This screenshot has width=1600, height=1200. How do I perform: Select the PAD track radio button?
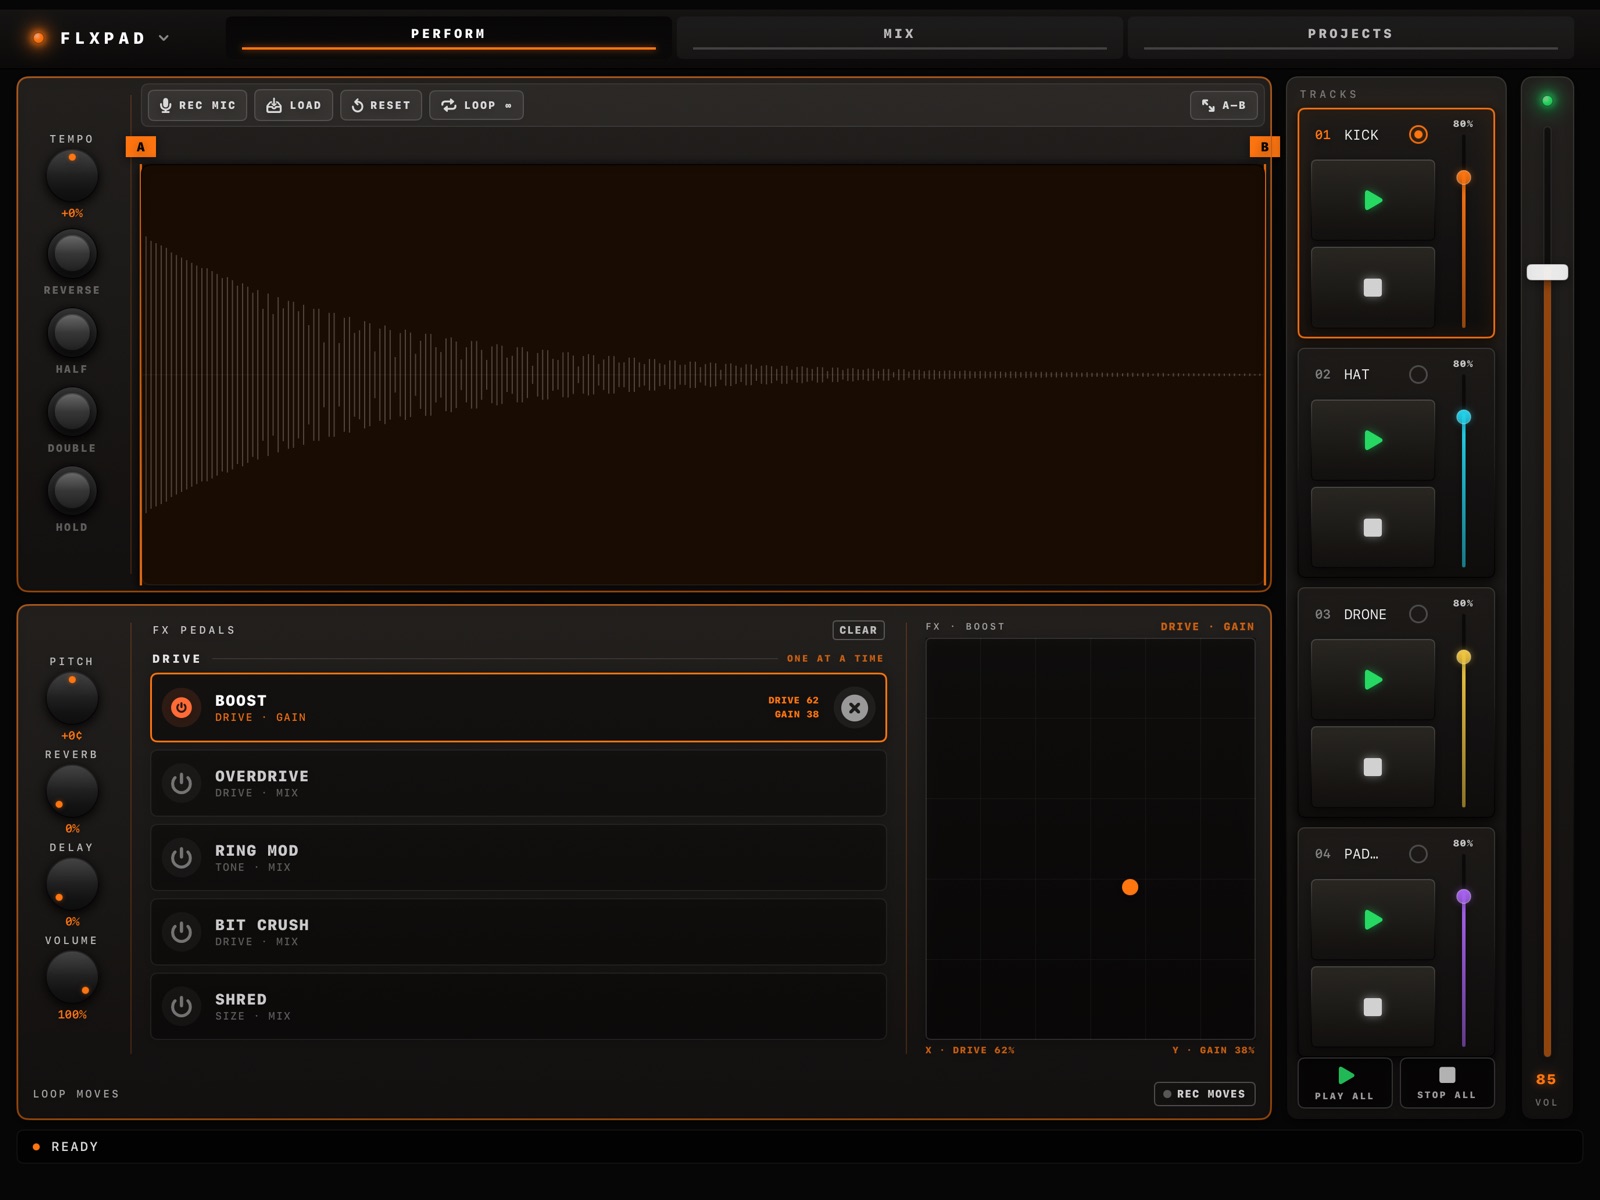[1418, 854]
